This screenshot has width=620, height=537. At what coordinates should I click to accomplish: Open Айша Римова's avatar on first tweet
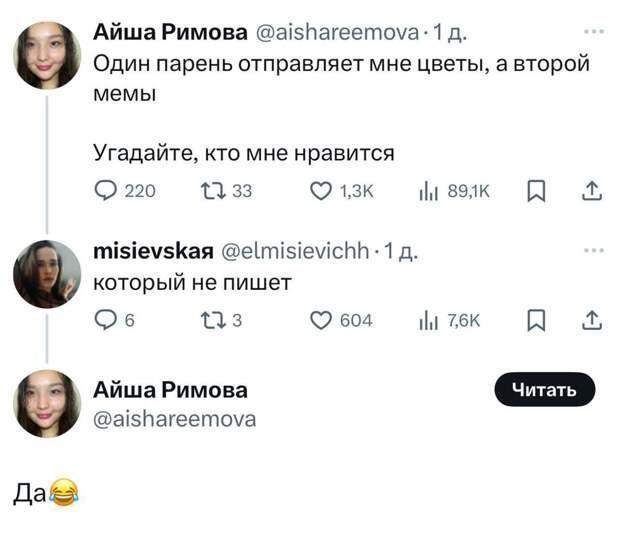pos(47,56)
